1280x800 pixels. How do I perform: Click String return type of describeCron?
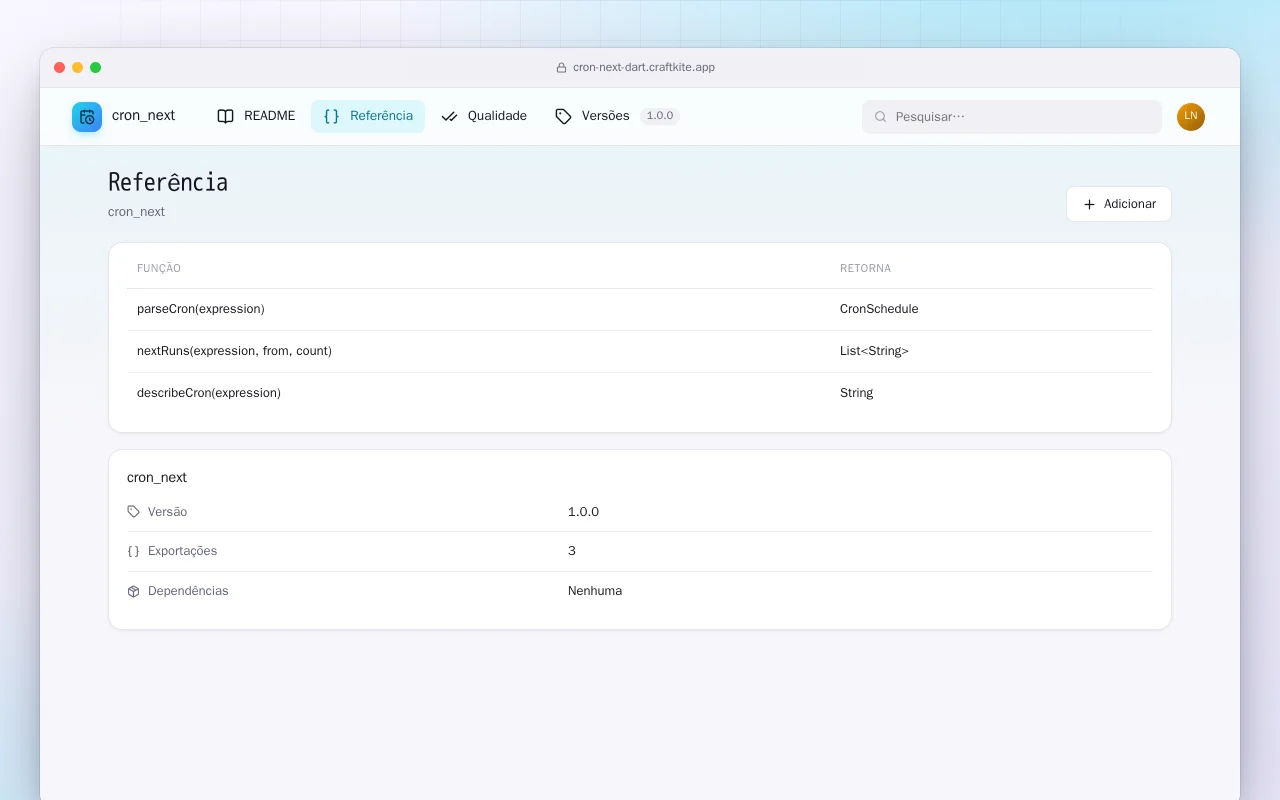856,393
